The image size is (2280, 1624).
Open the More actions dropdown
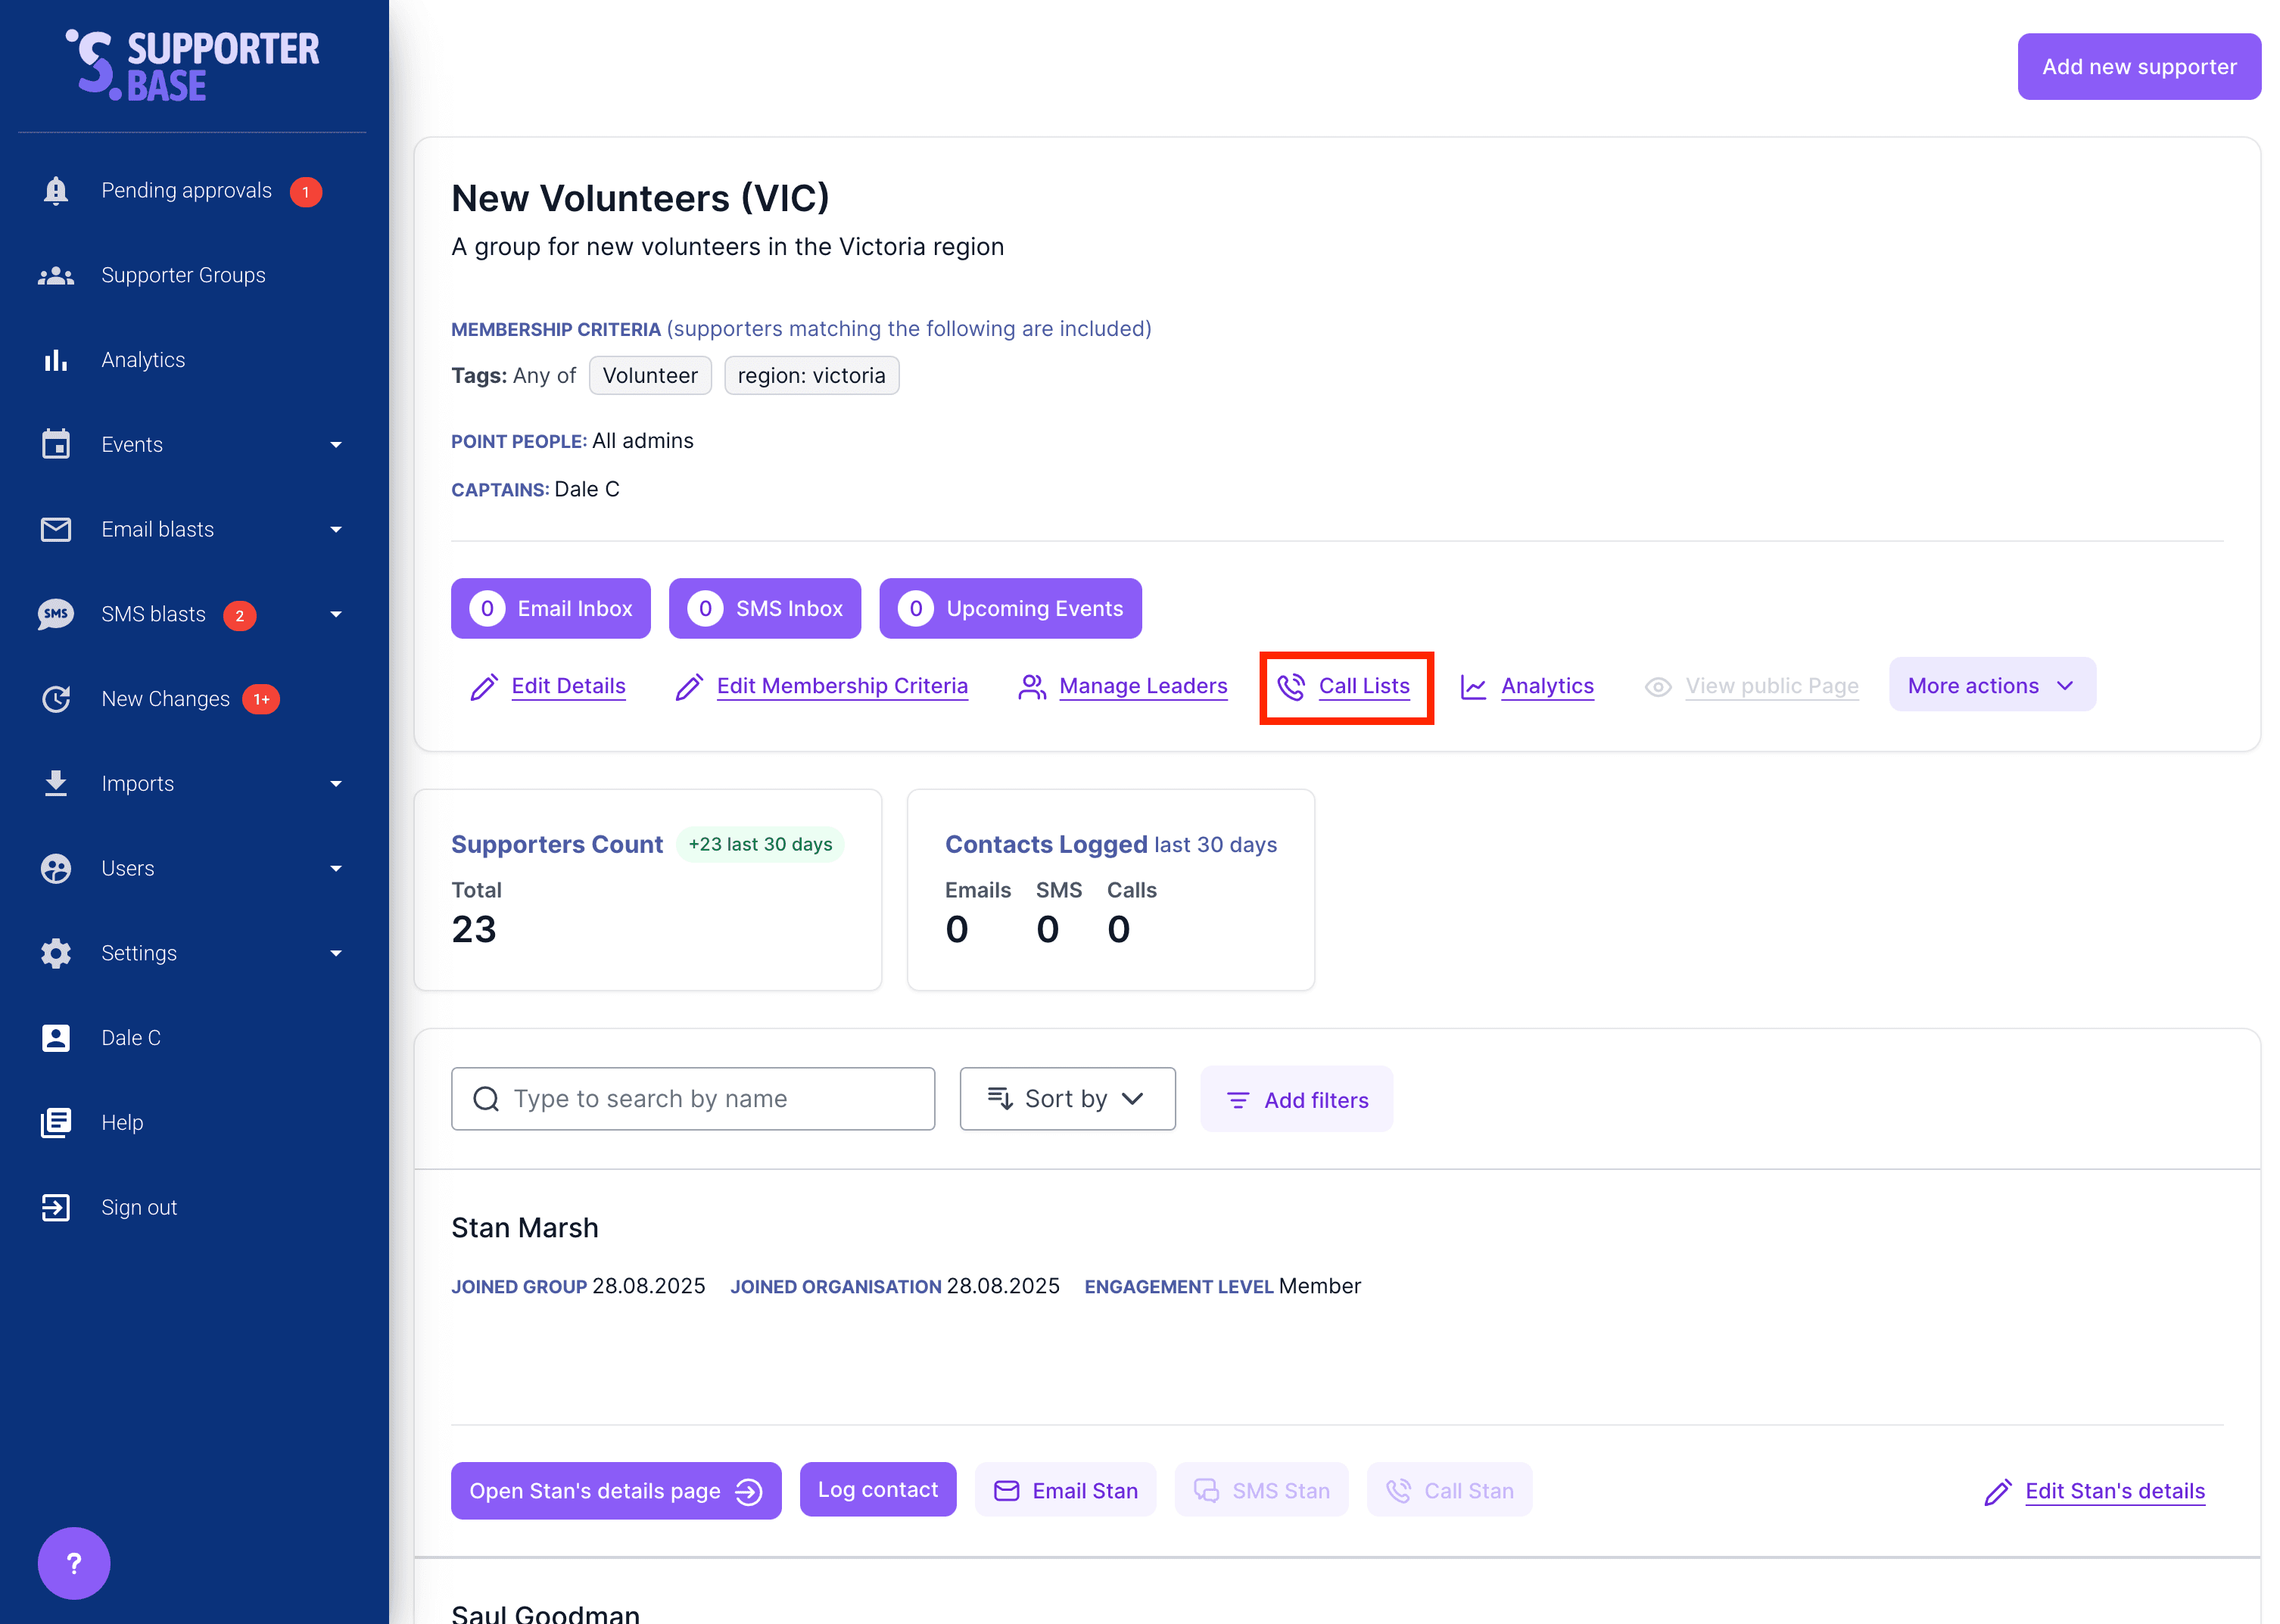click(1990, 685)
